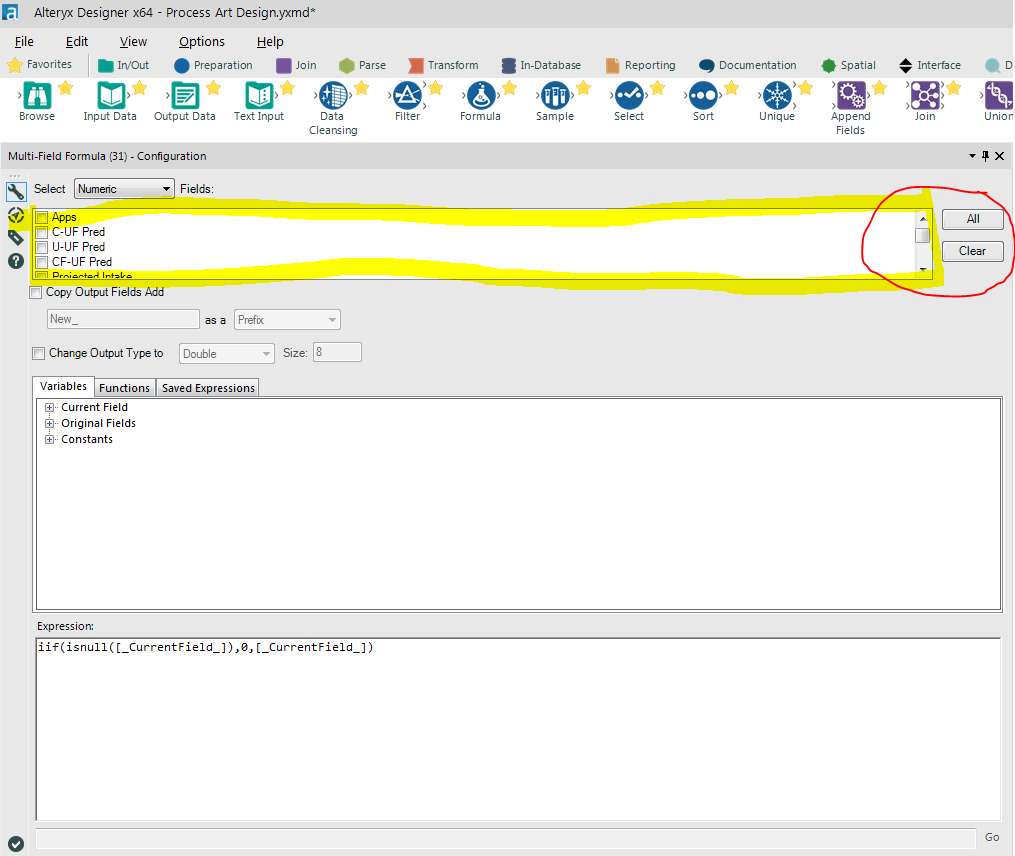Screen dimensions: 1015x856
Task: Click the Clear button
Action: pos(972,251)
